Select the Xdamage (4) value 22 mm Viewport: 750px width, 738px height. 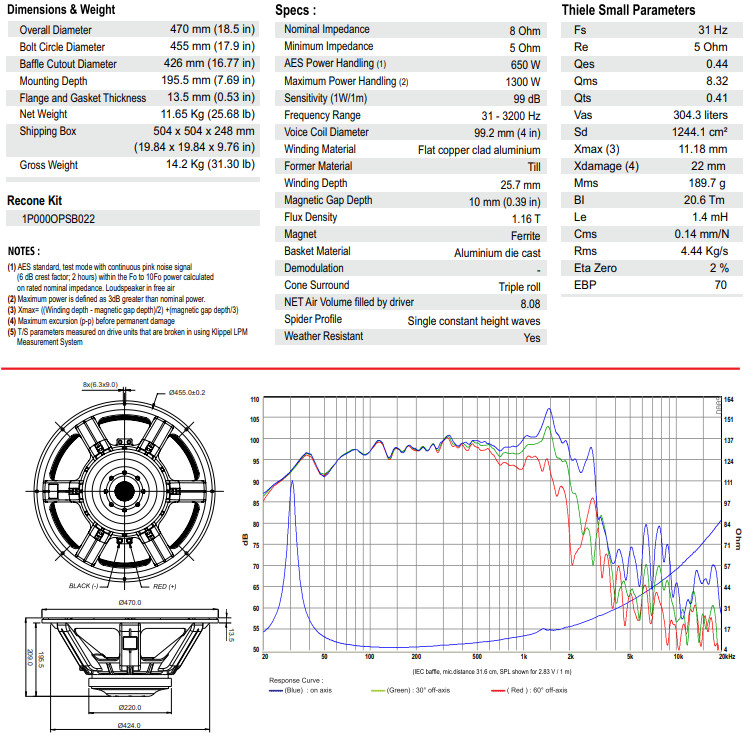(x=708, y=166)
